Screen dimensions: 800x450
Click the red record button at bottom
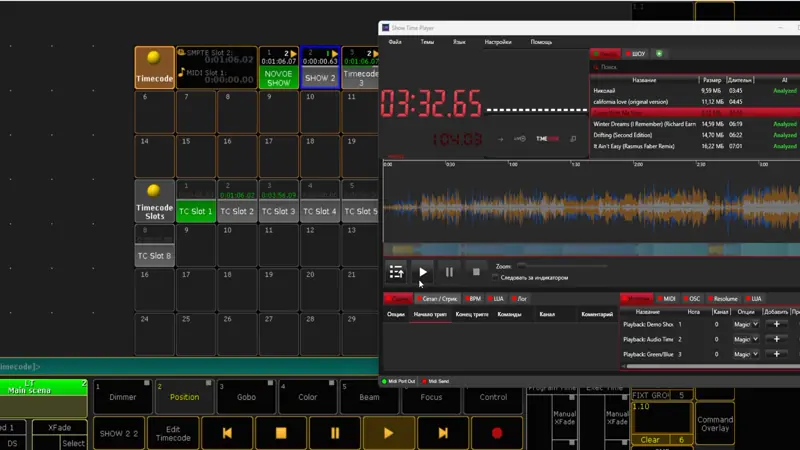[x=497, y=433]
